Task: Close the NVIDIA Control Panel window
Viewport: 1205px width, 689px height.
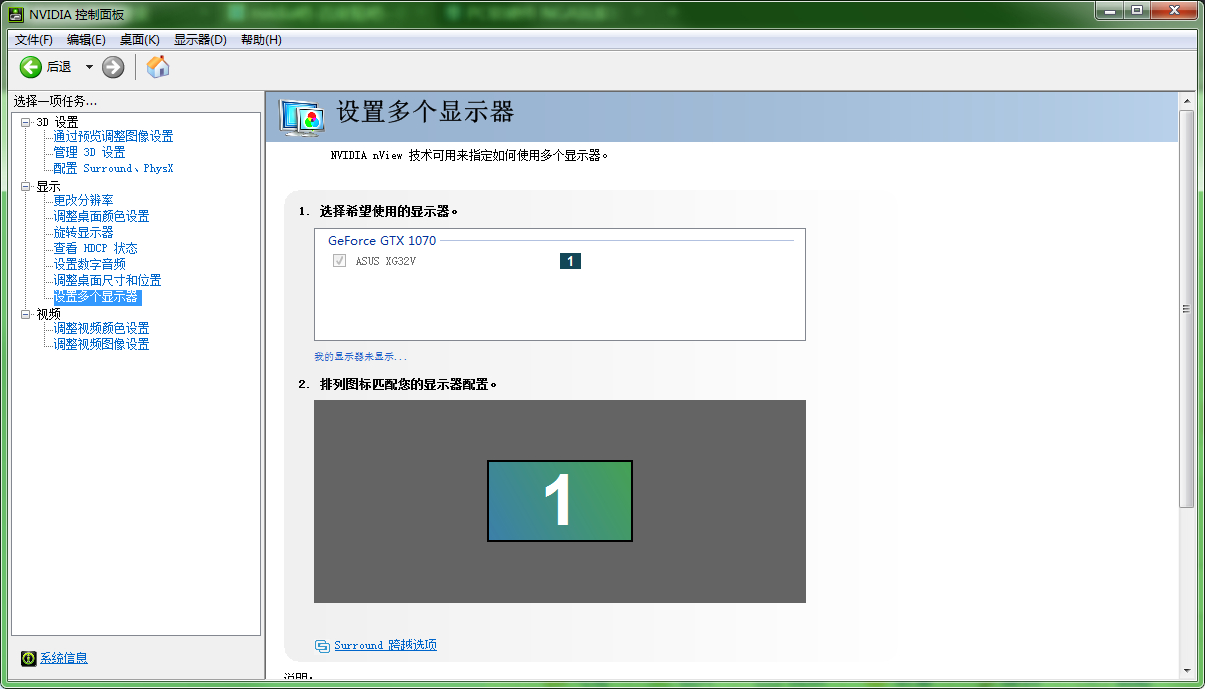Action: click(1173, 10)
